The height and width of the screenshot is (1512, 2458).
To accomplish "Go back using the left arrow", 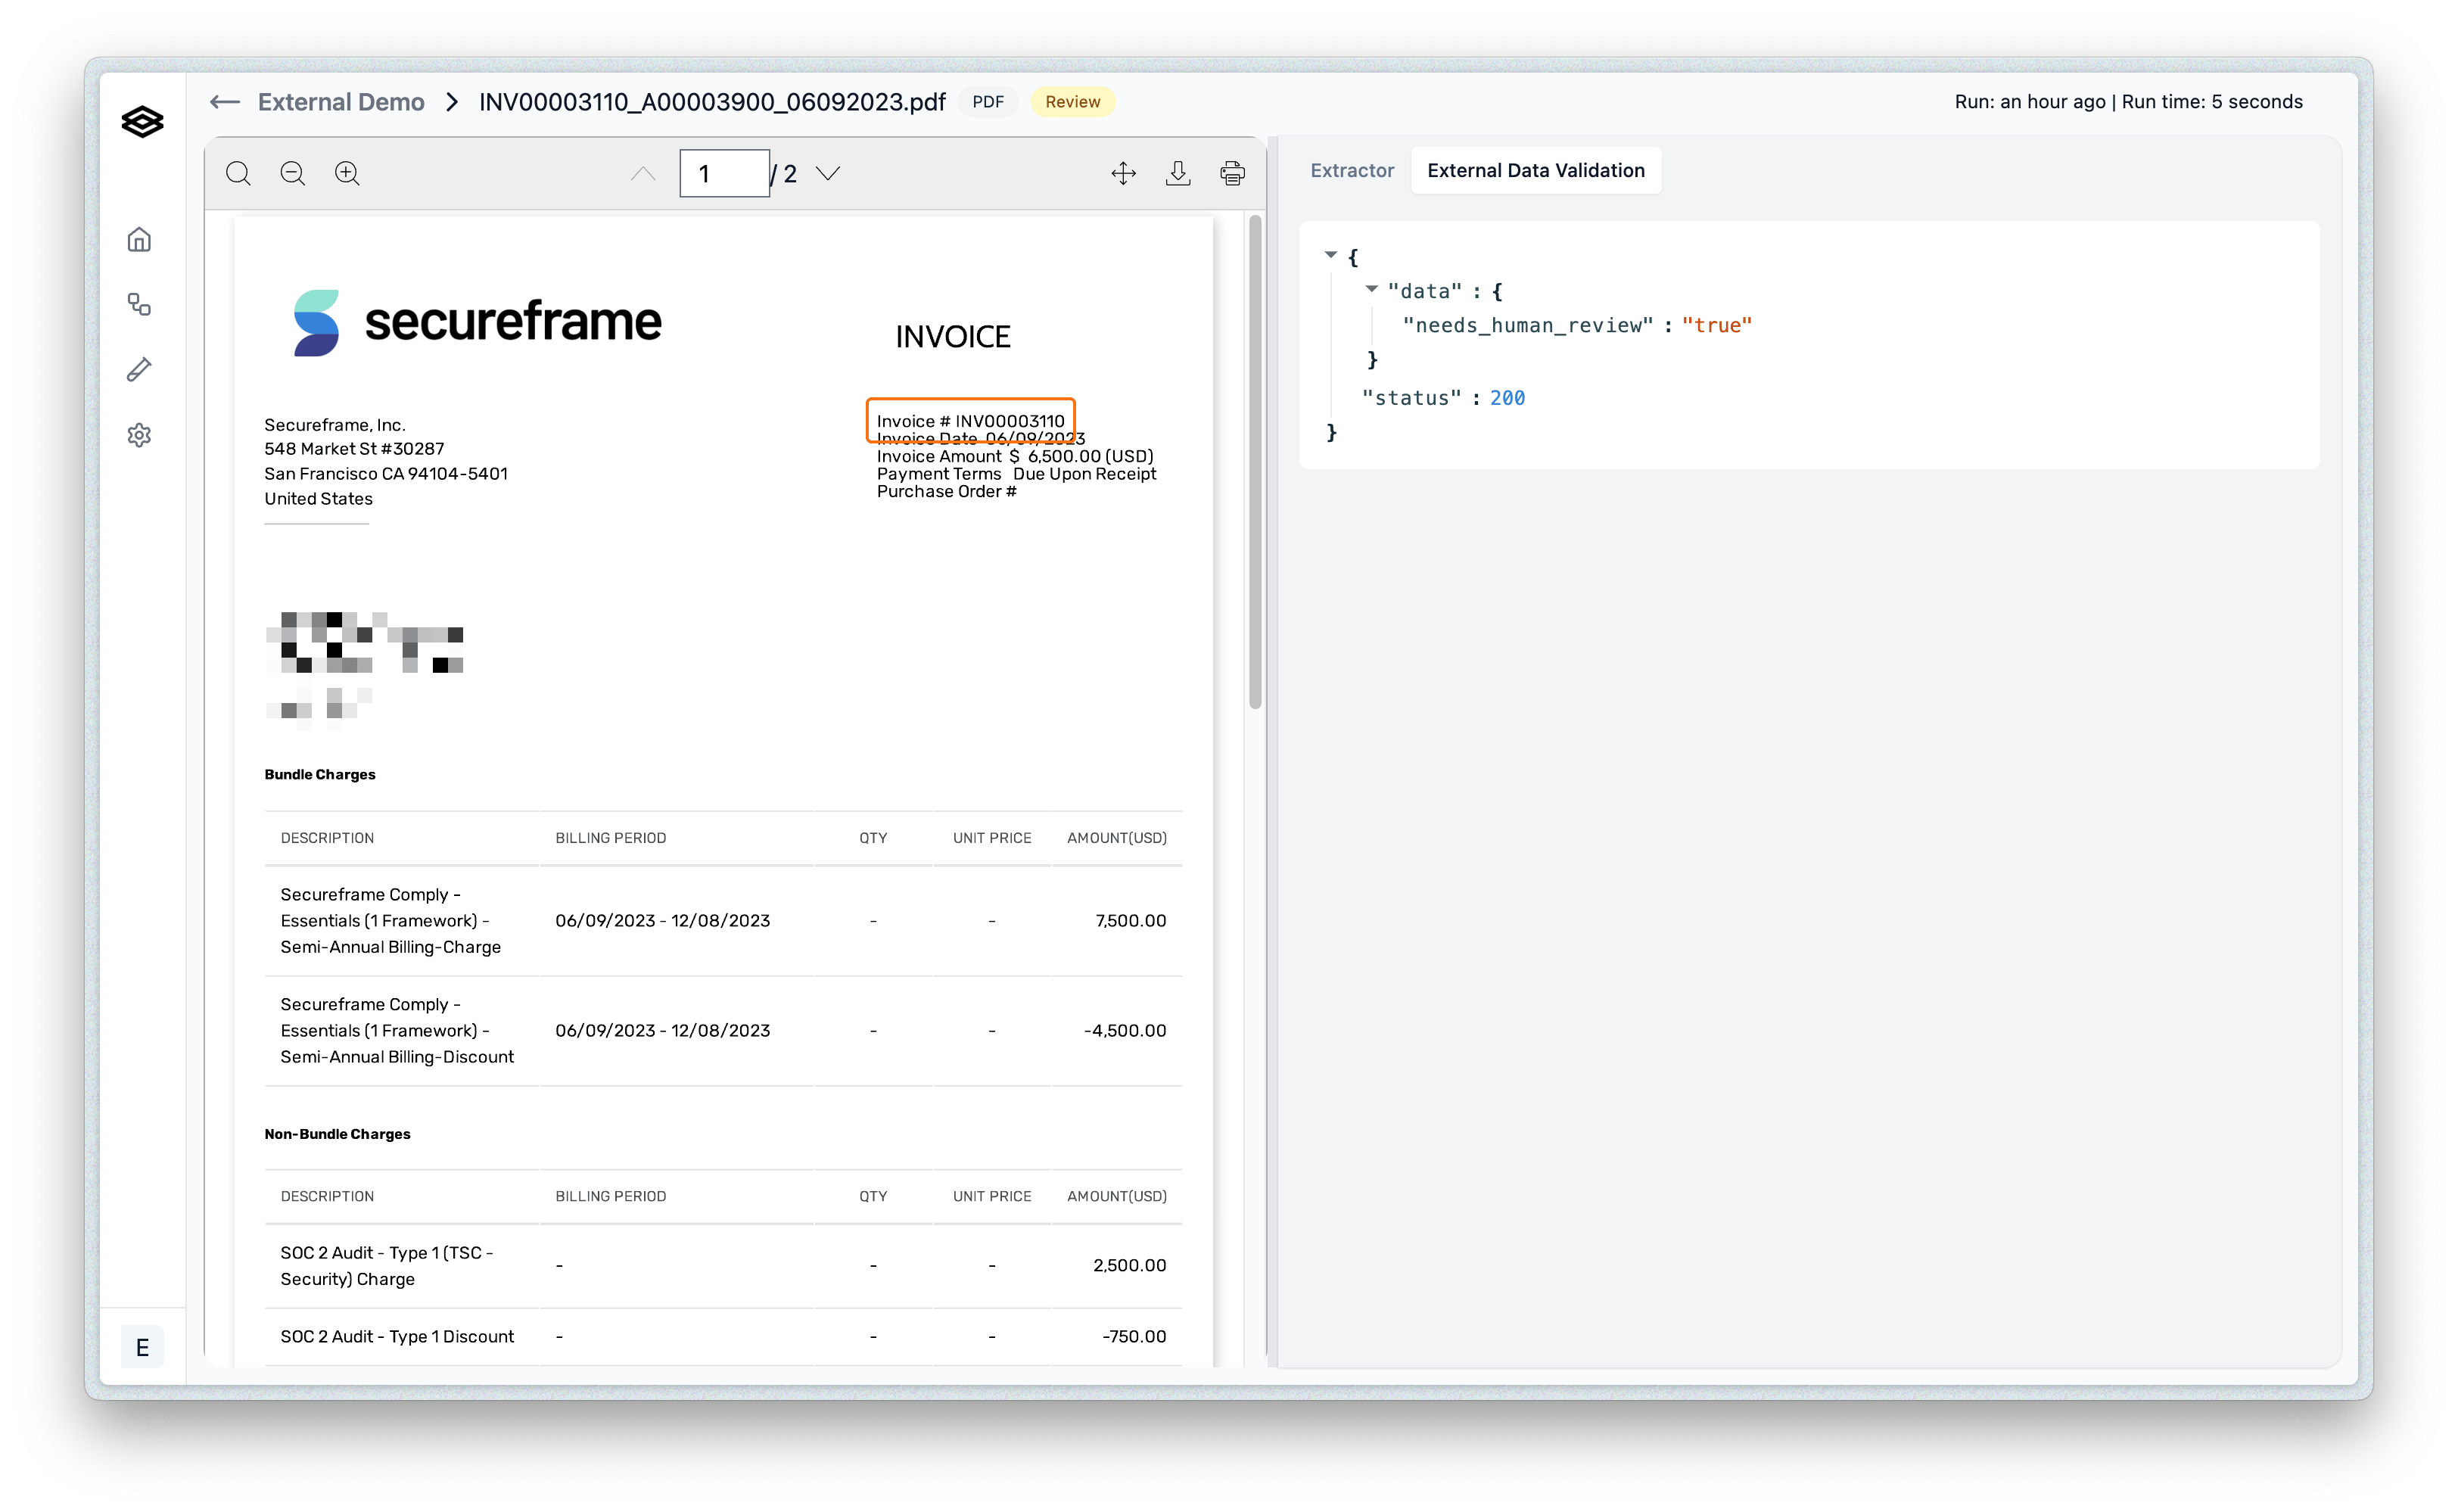I will pyautogui.click(x=225, y=102).
